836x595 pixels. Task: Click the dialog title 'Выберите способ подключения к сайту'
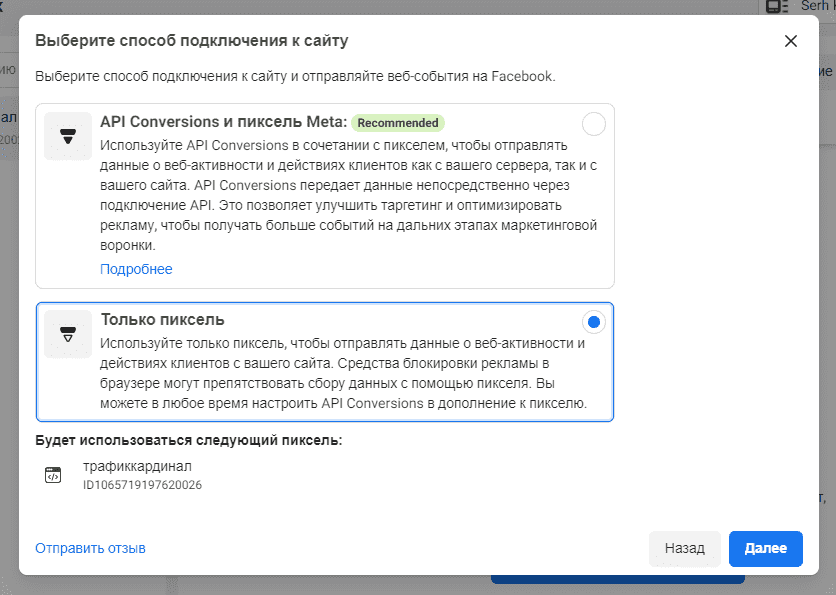point(191,41)
